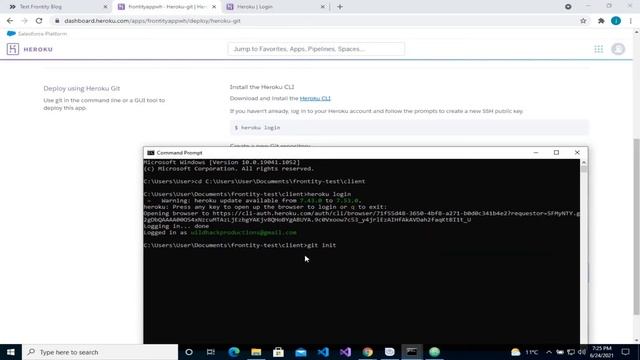Select Command Prompt taskbar icon
Image resolution: width=640 pixels, height=360 pixels.
412,352
